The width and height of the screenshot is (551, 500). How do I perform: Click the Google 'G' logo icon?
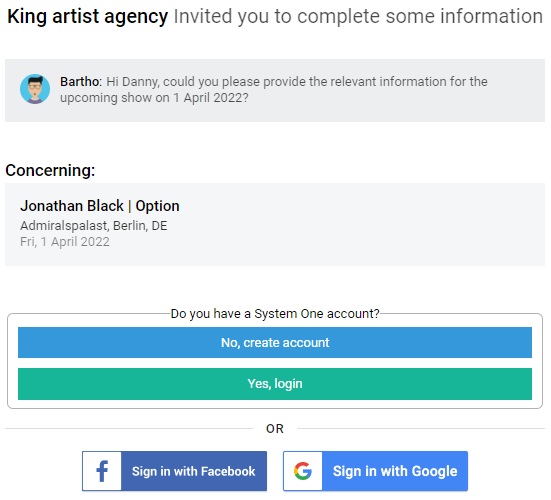[x=303, y=471]
